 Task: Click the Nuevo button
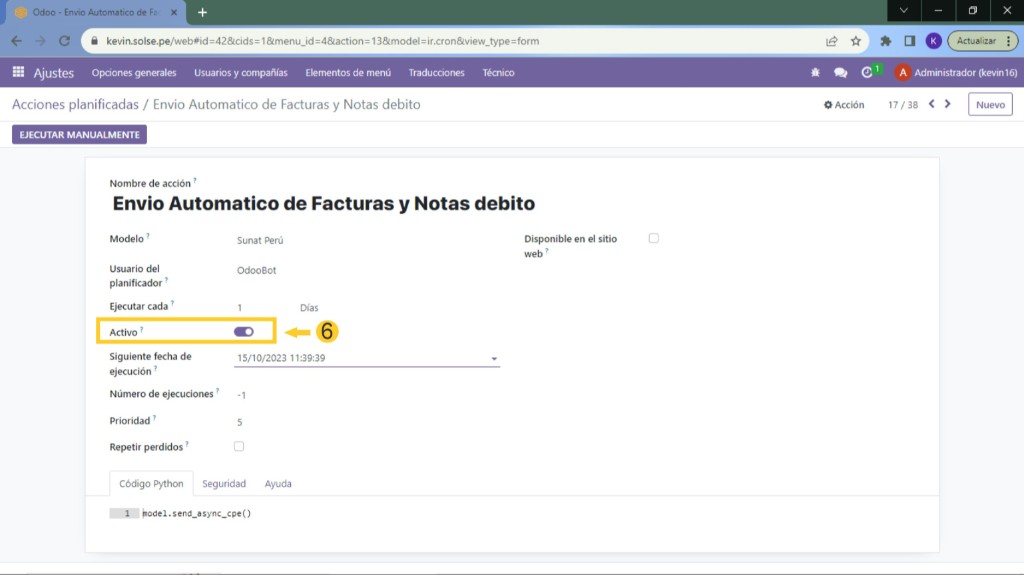[990, 105]
